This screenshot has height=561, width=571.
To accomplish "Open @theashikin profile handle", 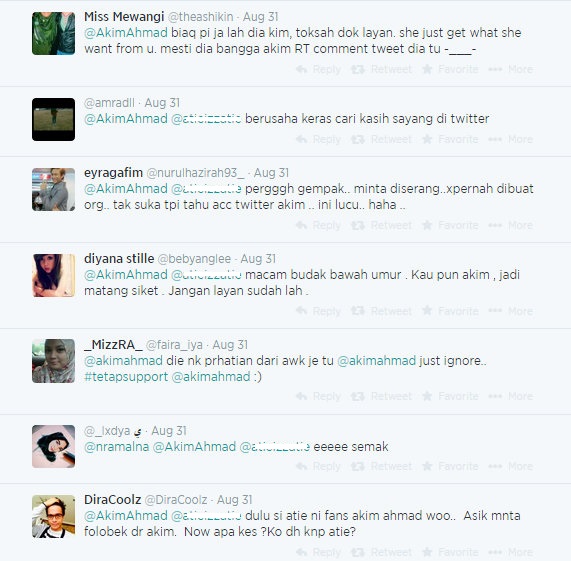I will [x=200, y=17].
